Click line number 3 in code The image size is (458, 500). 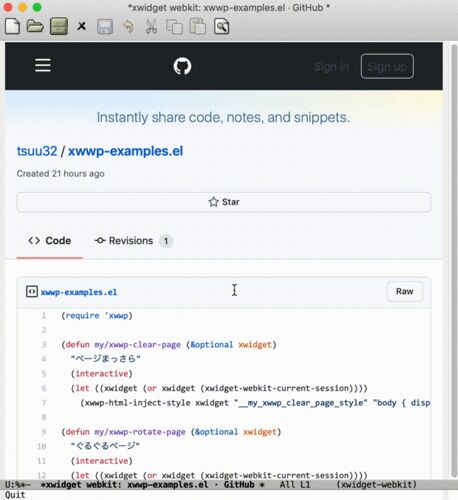point(44,344)
